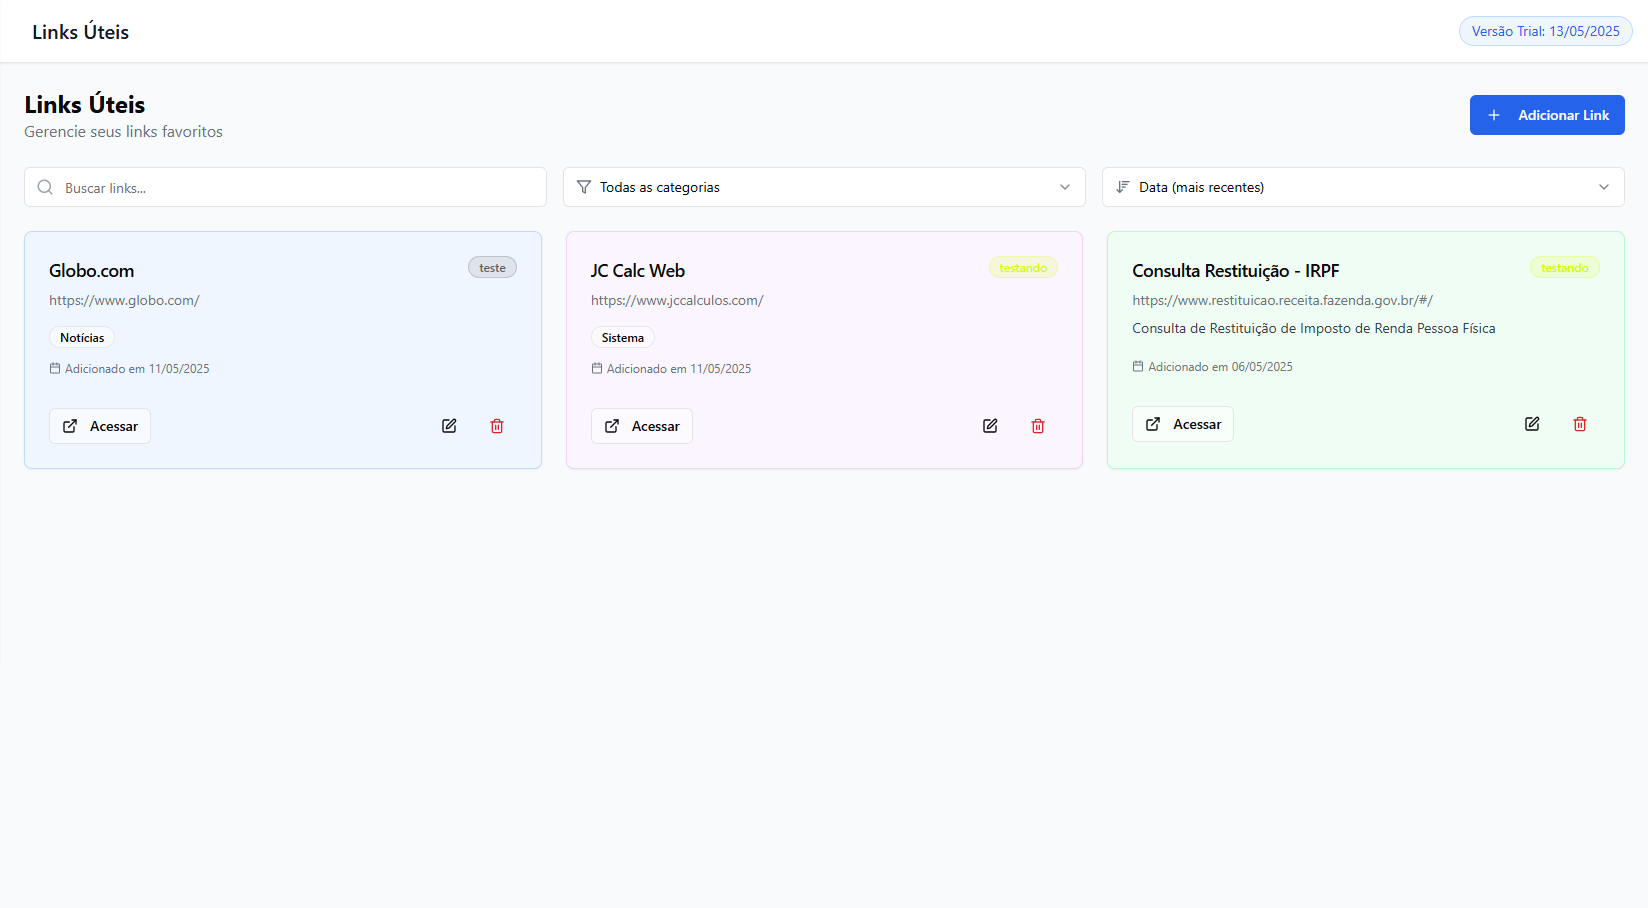Click the Notícias category tag
The width and height of the screenshot is (1648, 908).
tap(82, 338)
